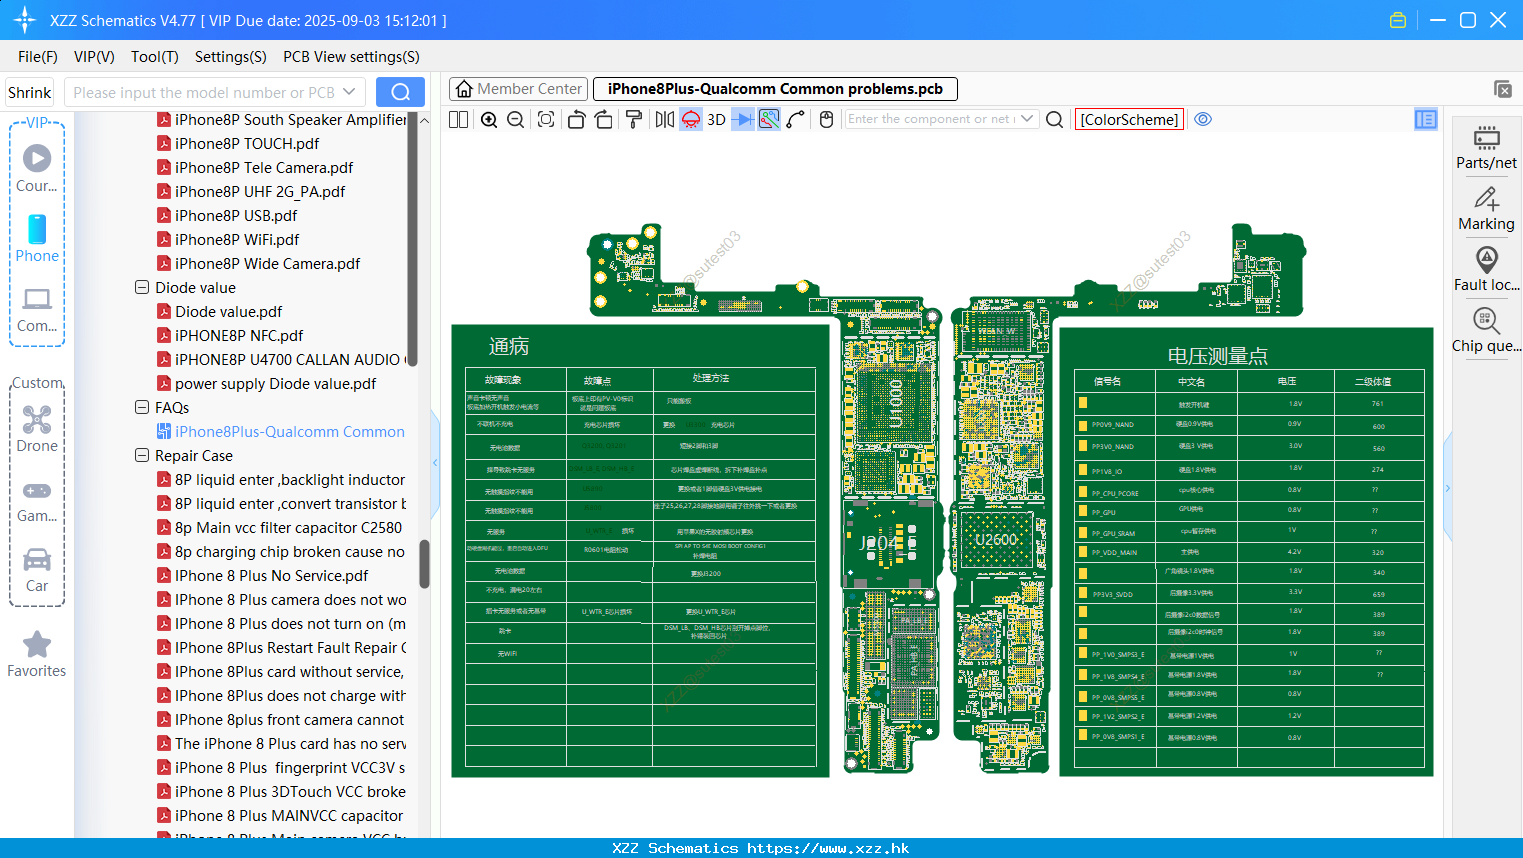Click the dual-view split icon in PCB toolbar
Image resolution: width=1523 pixels, height=858 pixels.
click(458, 119)
